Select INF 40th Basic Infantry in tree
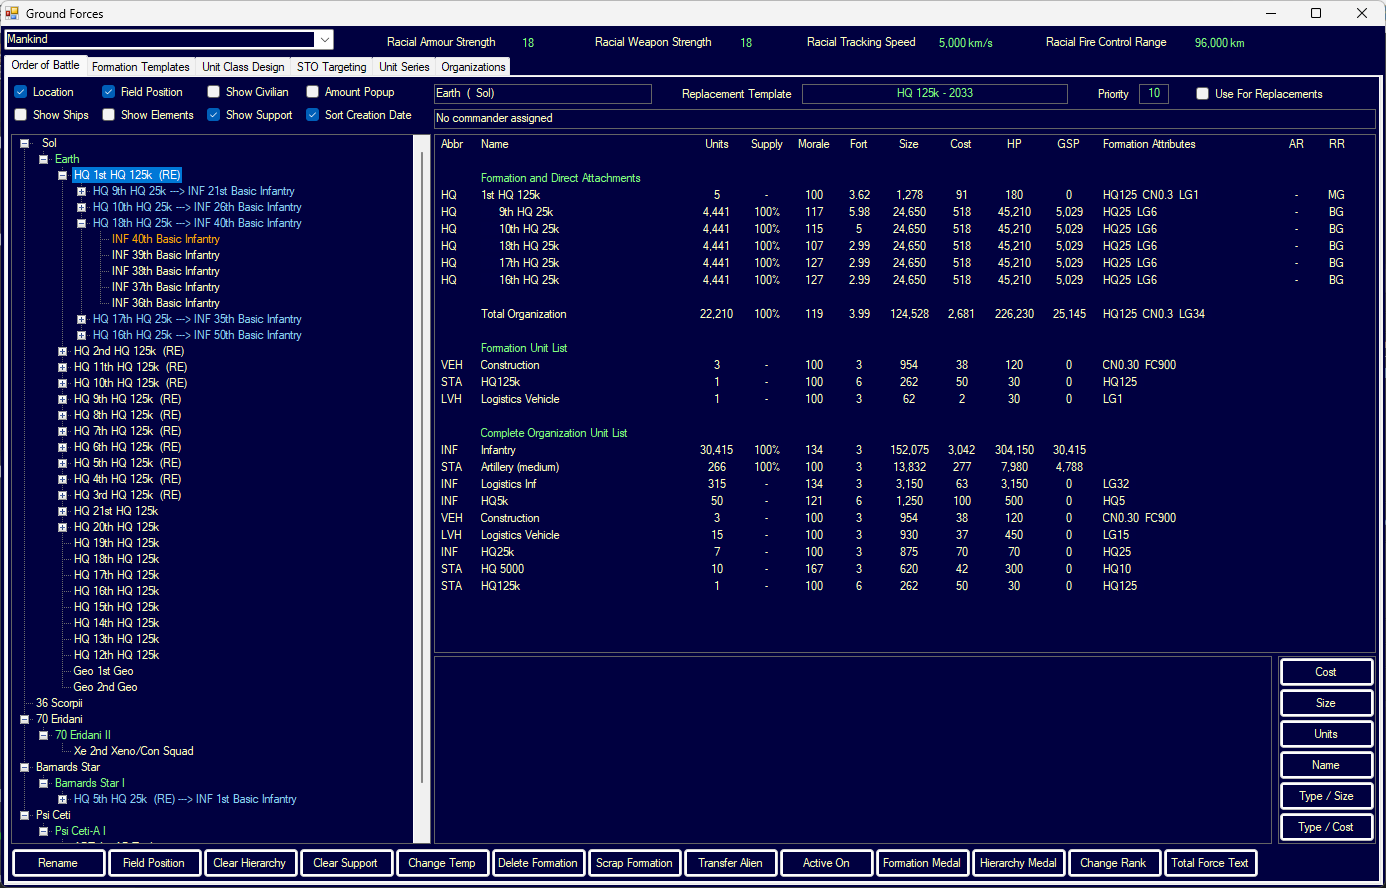Image resolution: width=1386 pixels, height=888 pixels. point(165,239)
